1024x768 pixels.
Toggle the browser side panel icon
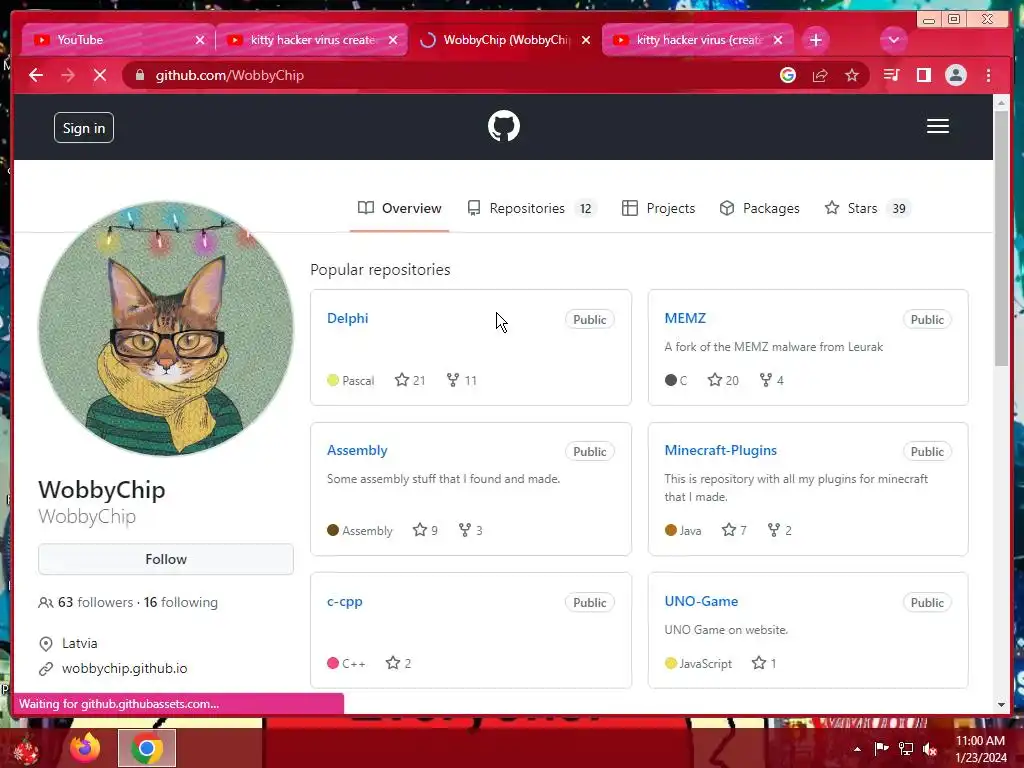pyautogui.click(x=923, y=75)
